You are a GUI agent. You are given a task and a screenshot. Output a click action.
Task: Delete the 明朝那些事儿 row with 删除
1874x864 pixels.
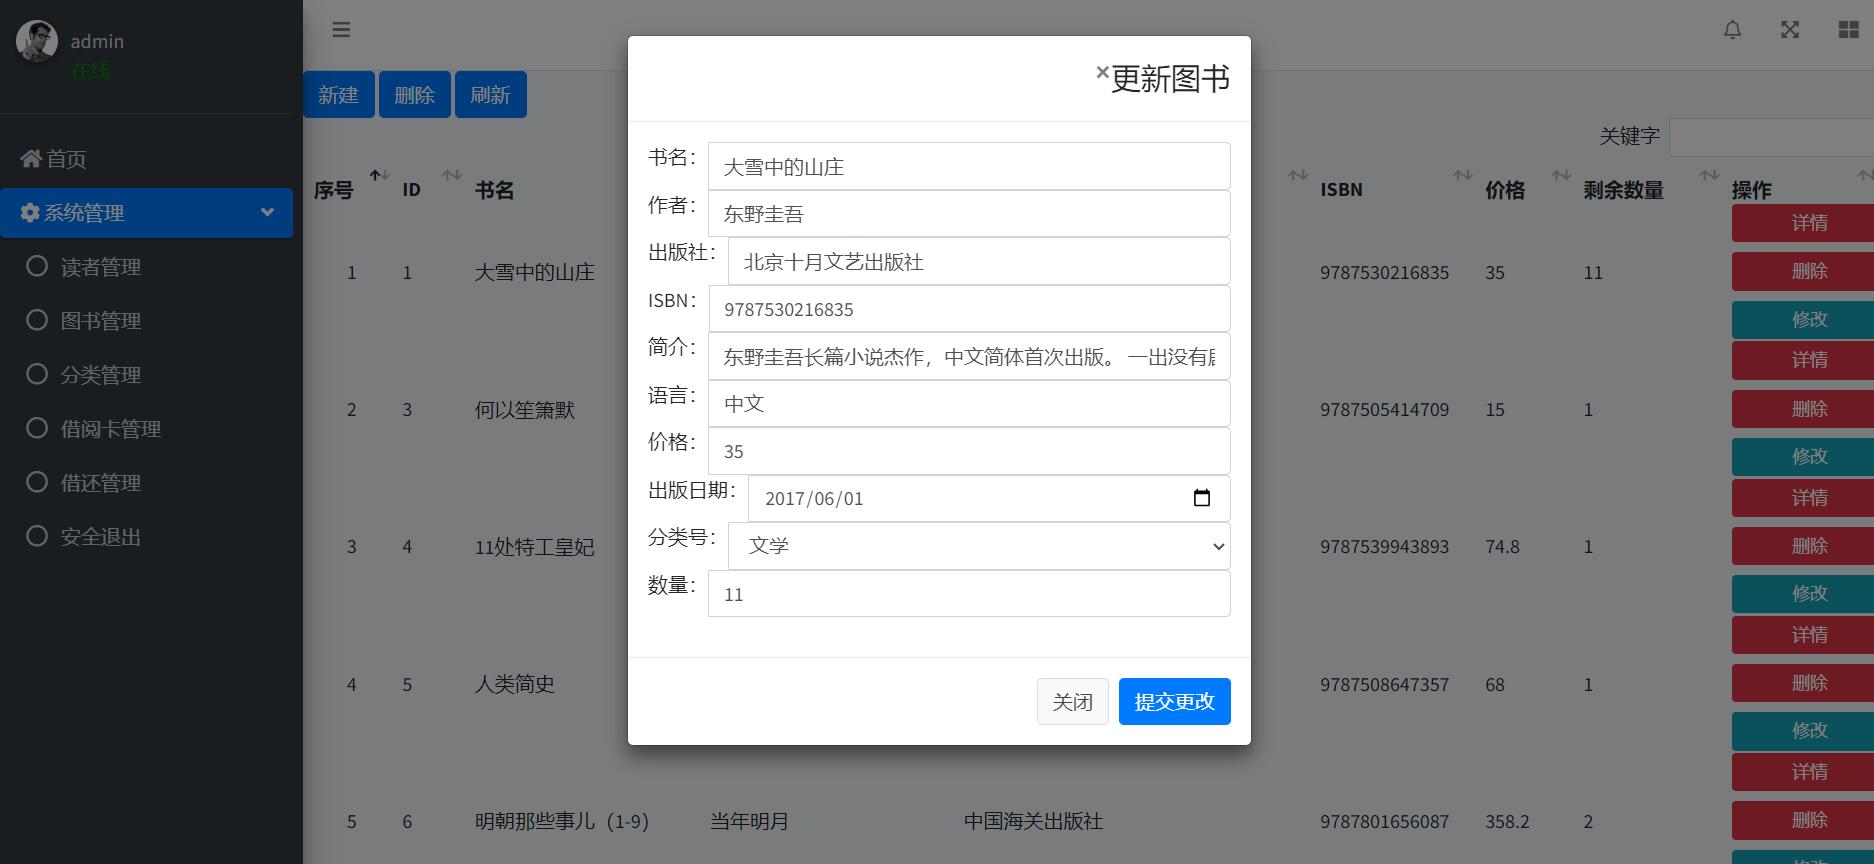click(x=1802, y=820)
